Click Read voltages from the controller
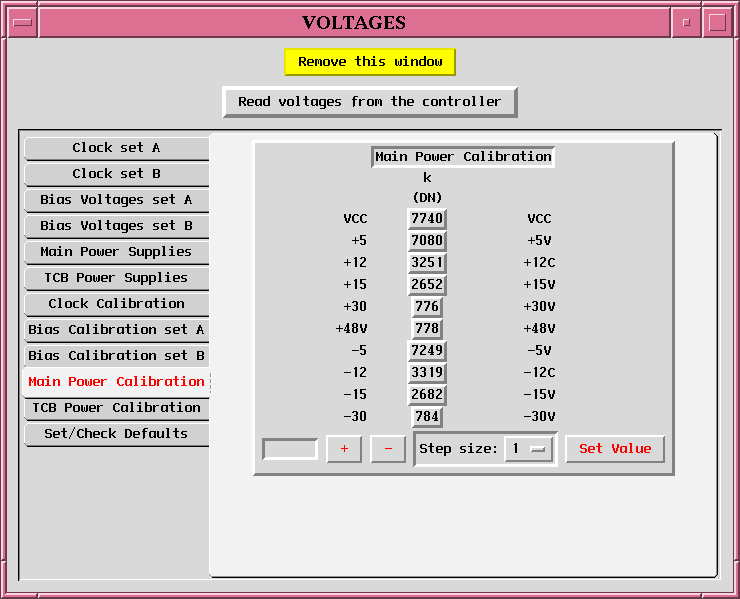The image size is (740, 599). coord(370,102)
